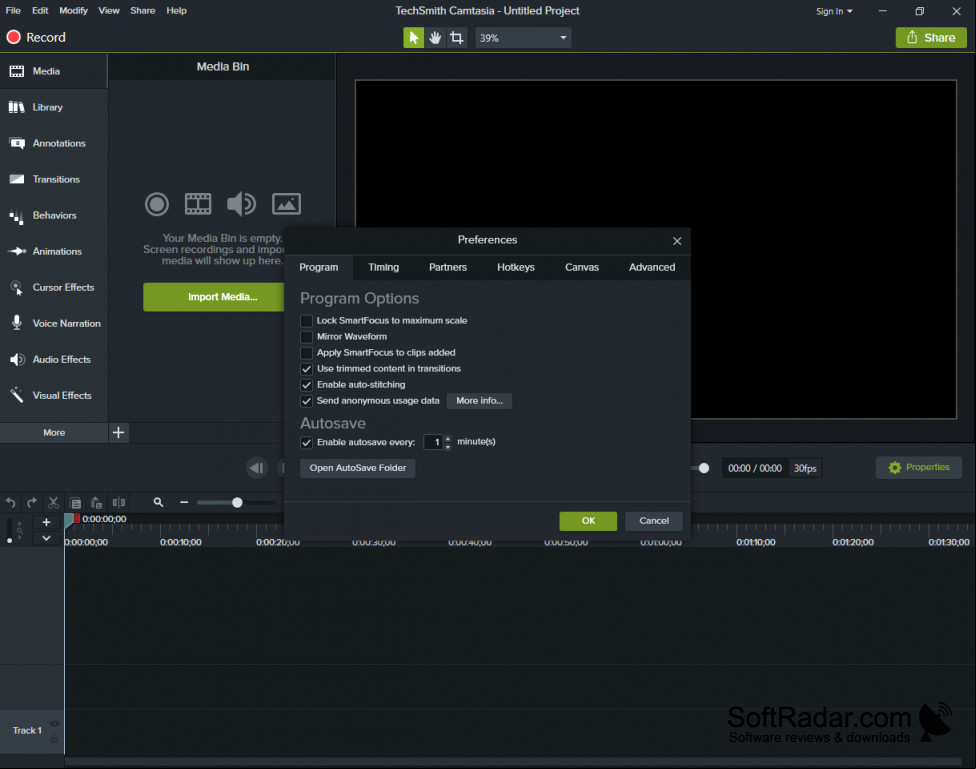Viewport: 976px width, 769px height.
Task: Open the Help menu
Action: [176, 11]
